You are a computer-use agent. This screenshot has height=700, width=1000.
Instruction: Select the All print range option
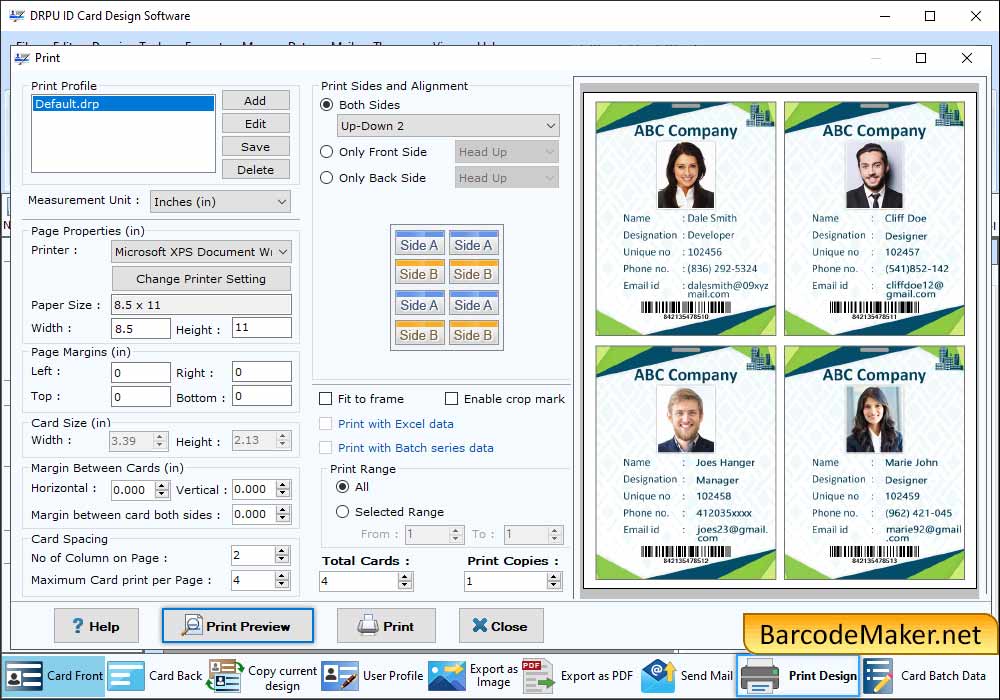(342, 487)
